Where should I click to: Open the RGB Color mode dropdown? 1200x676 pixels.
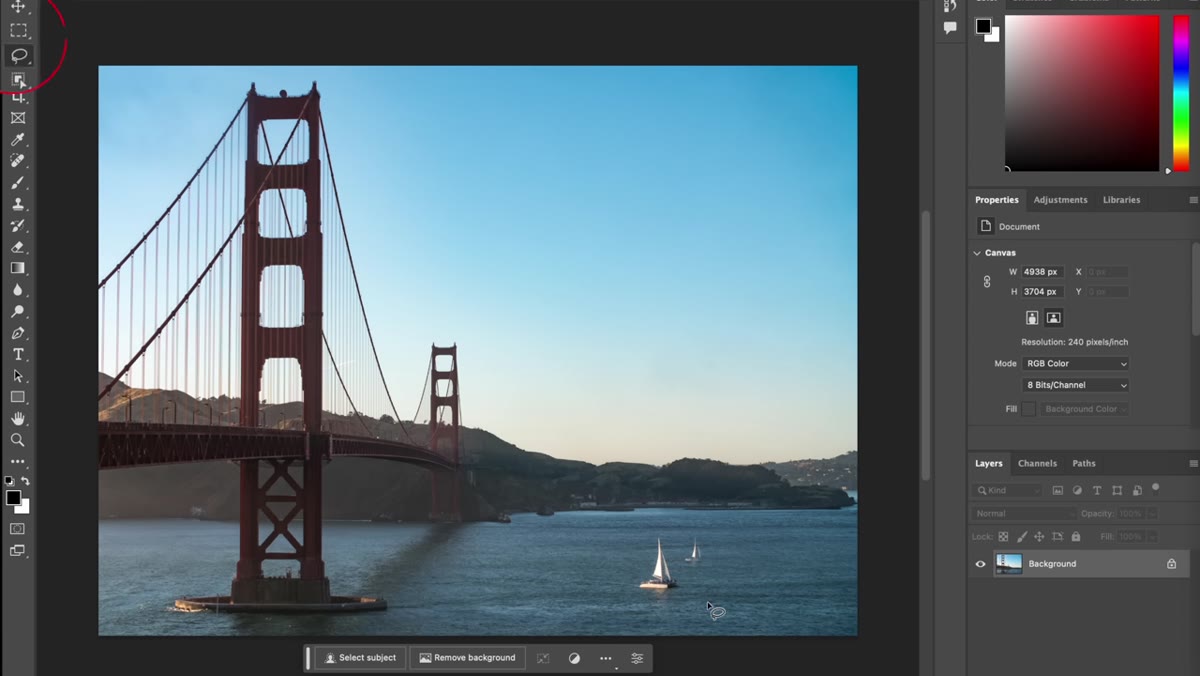1076,364
